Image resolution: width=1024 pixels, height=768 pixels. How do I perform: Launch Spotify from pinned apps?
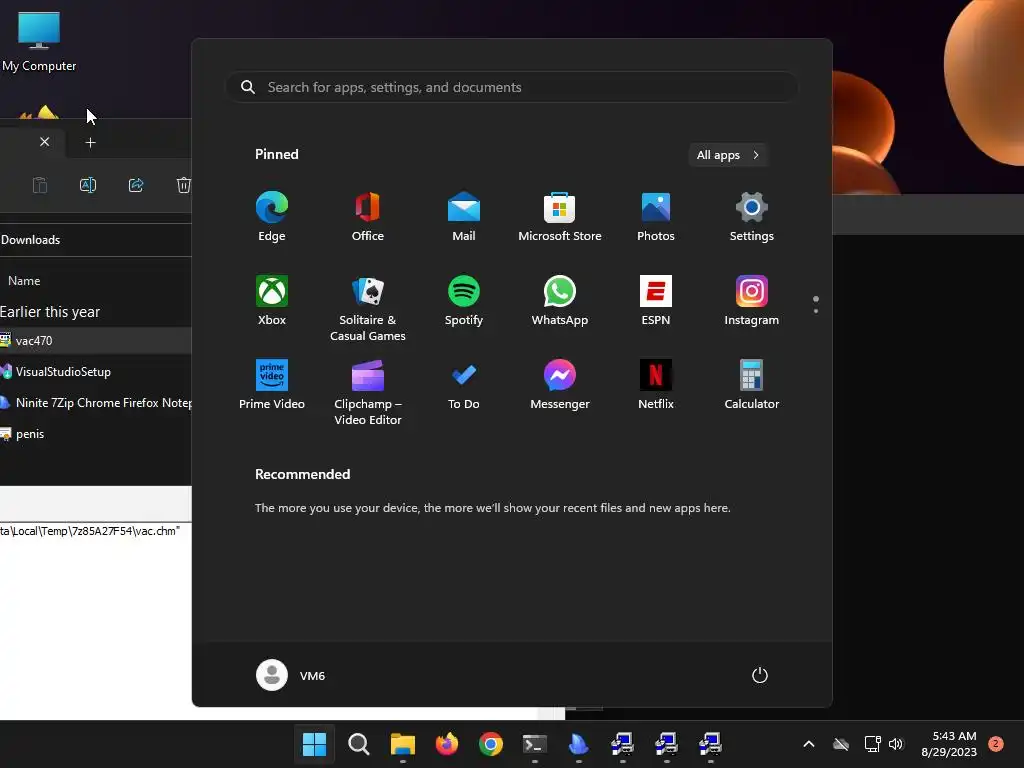coord(464,300)
